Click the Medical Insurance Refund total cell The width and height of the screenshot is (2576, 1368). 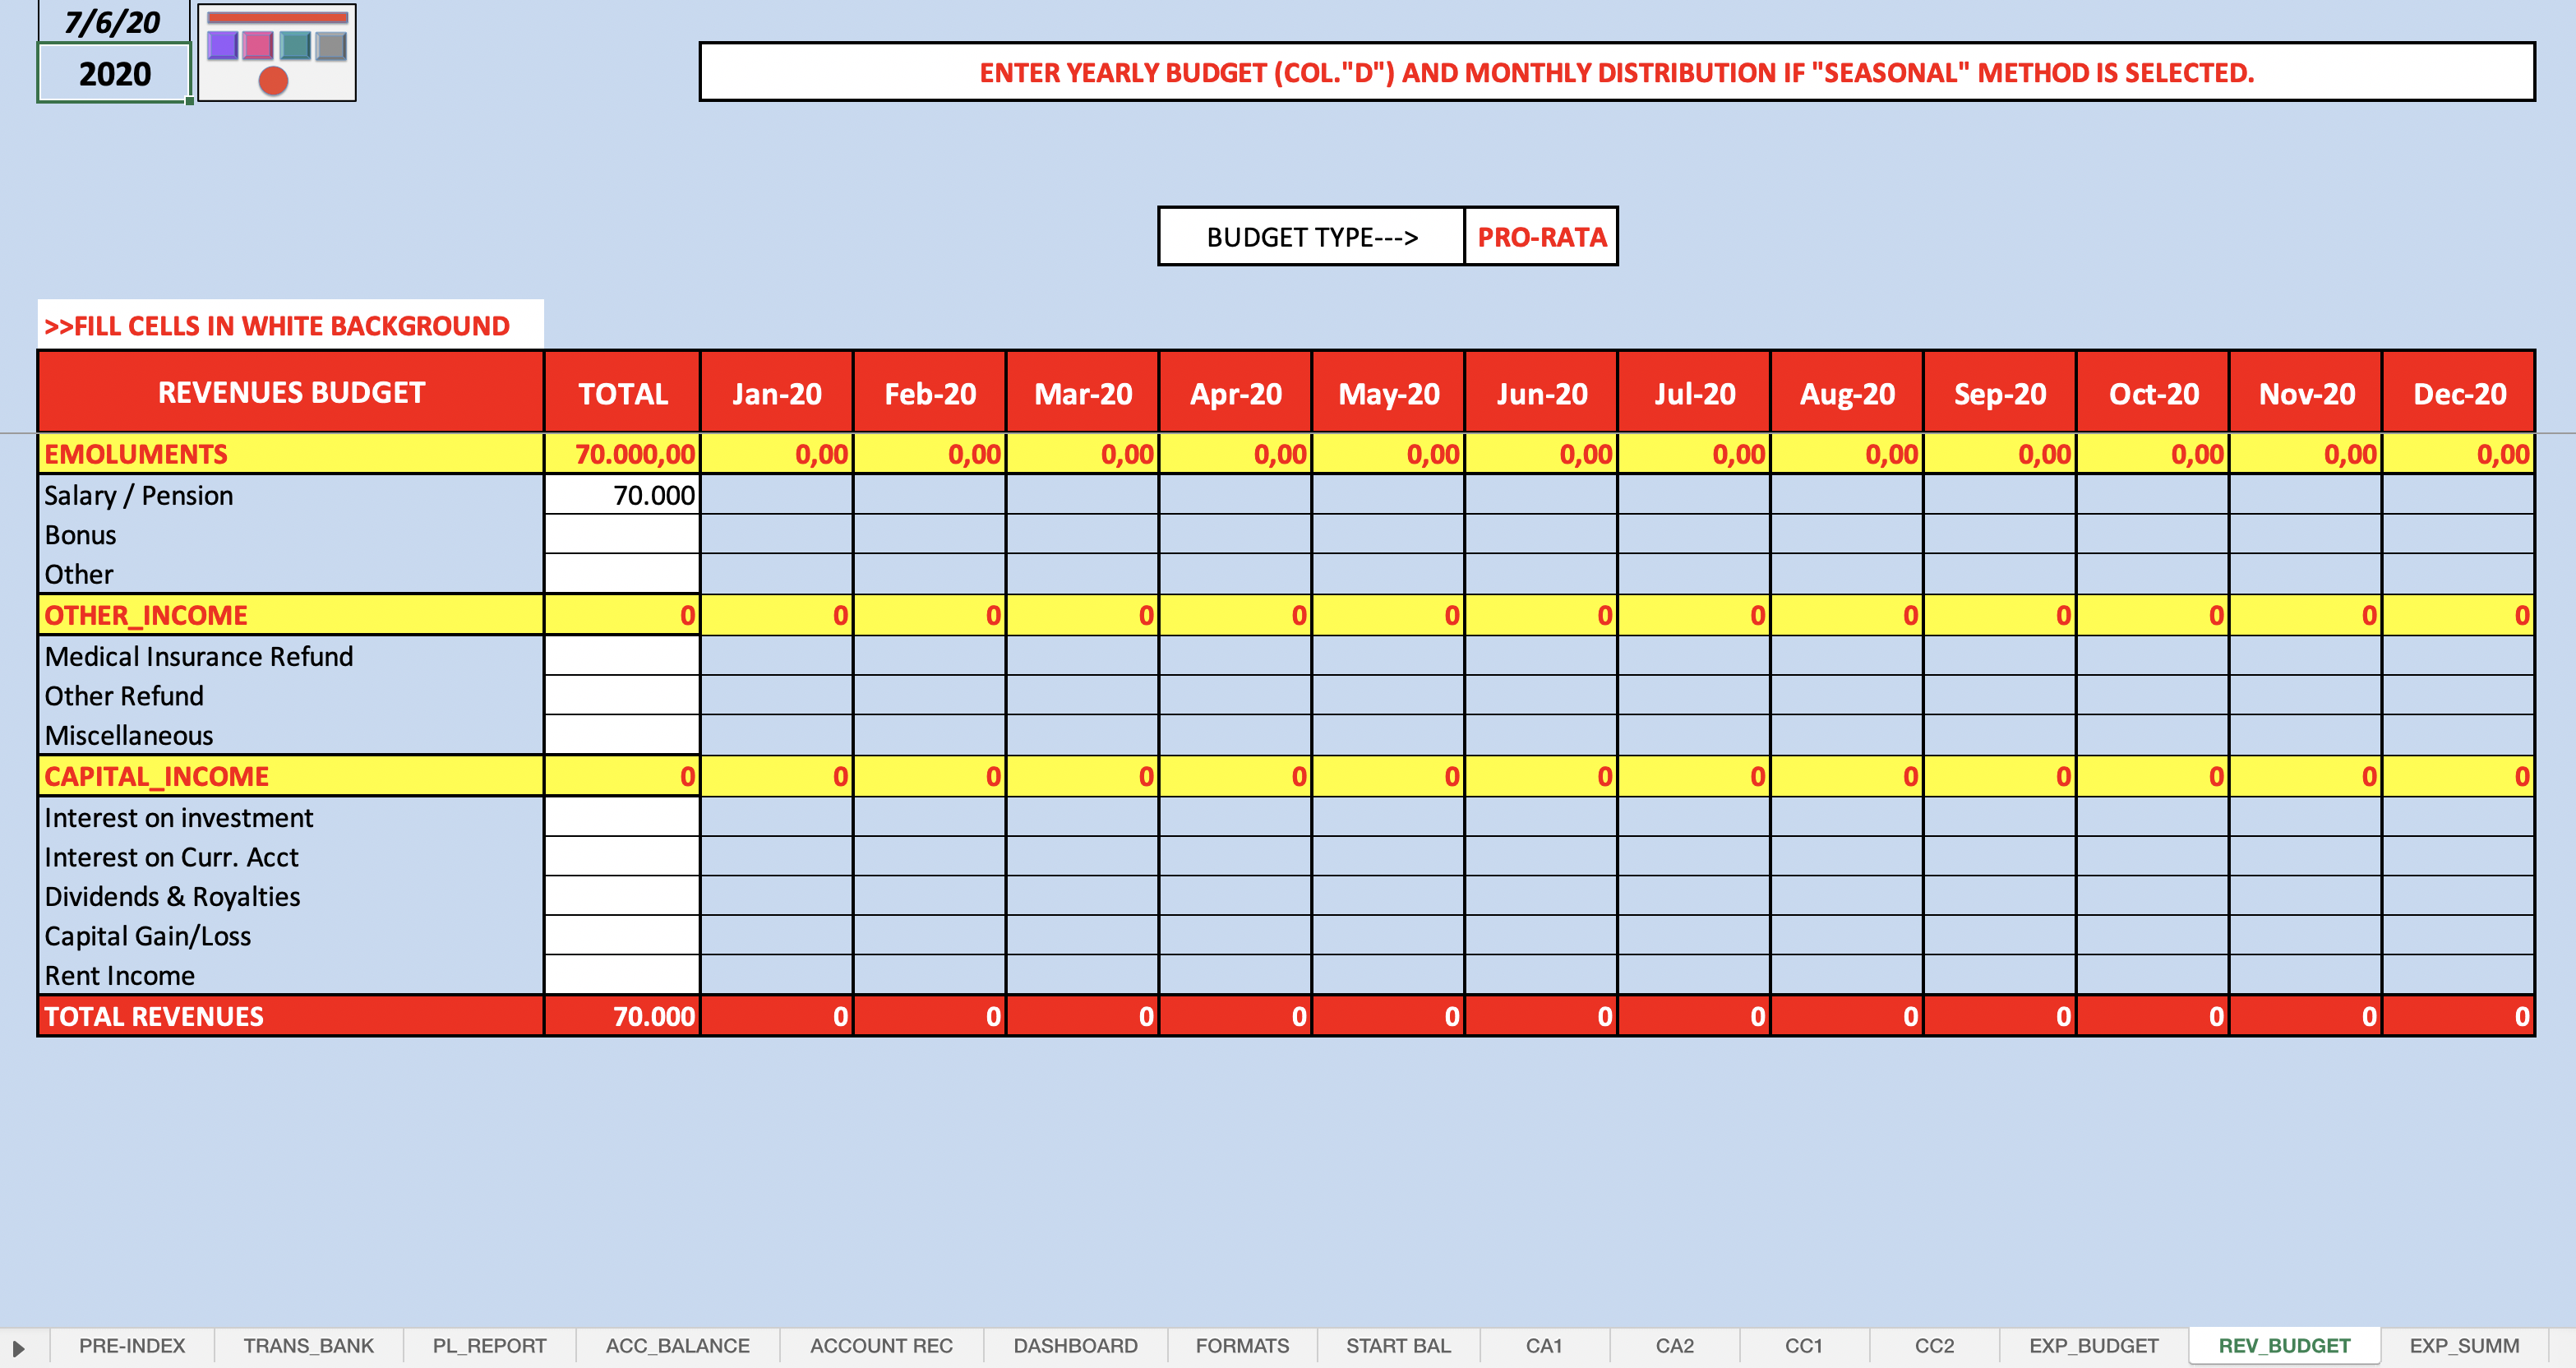point(622,656)
